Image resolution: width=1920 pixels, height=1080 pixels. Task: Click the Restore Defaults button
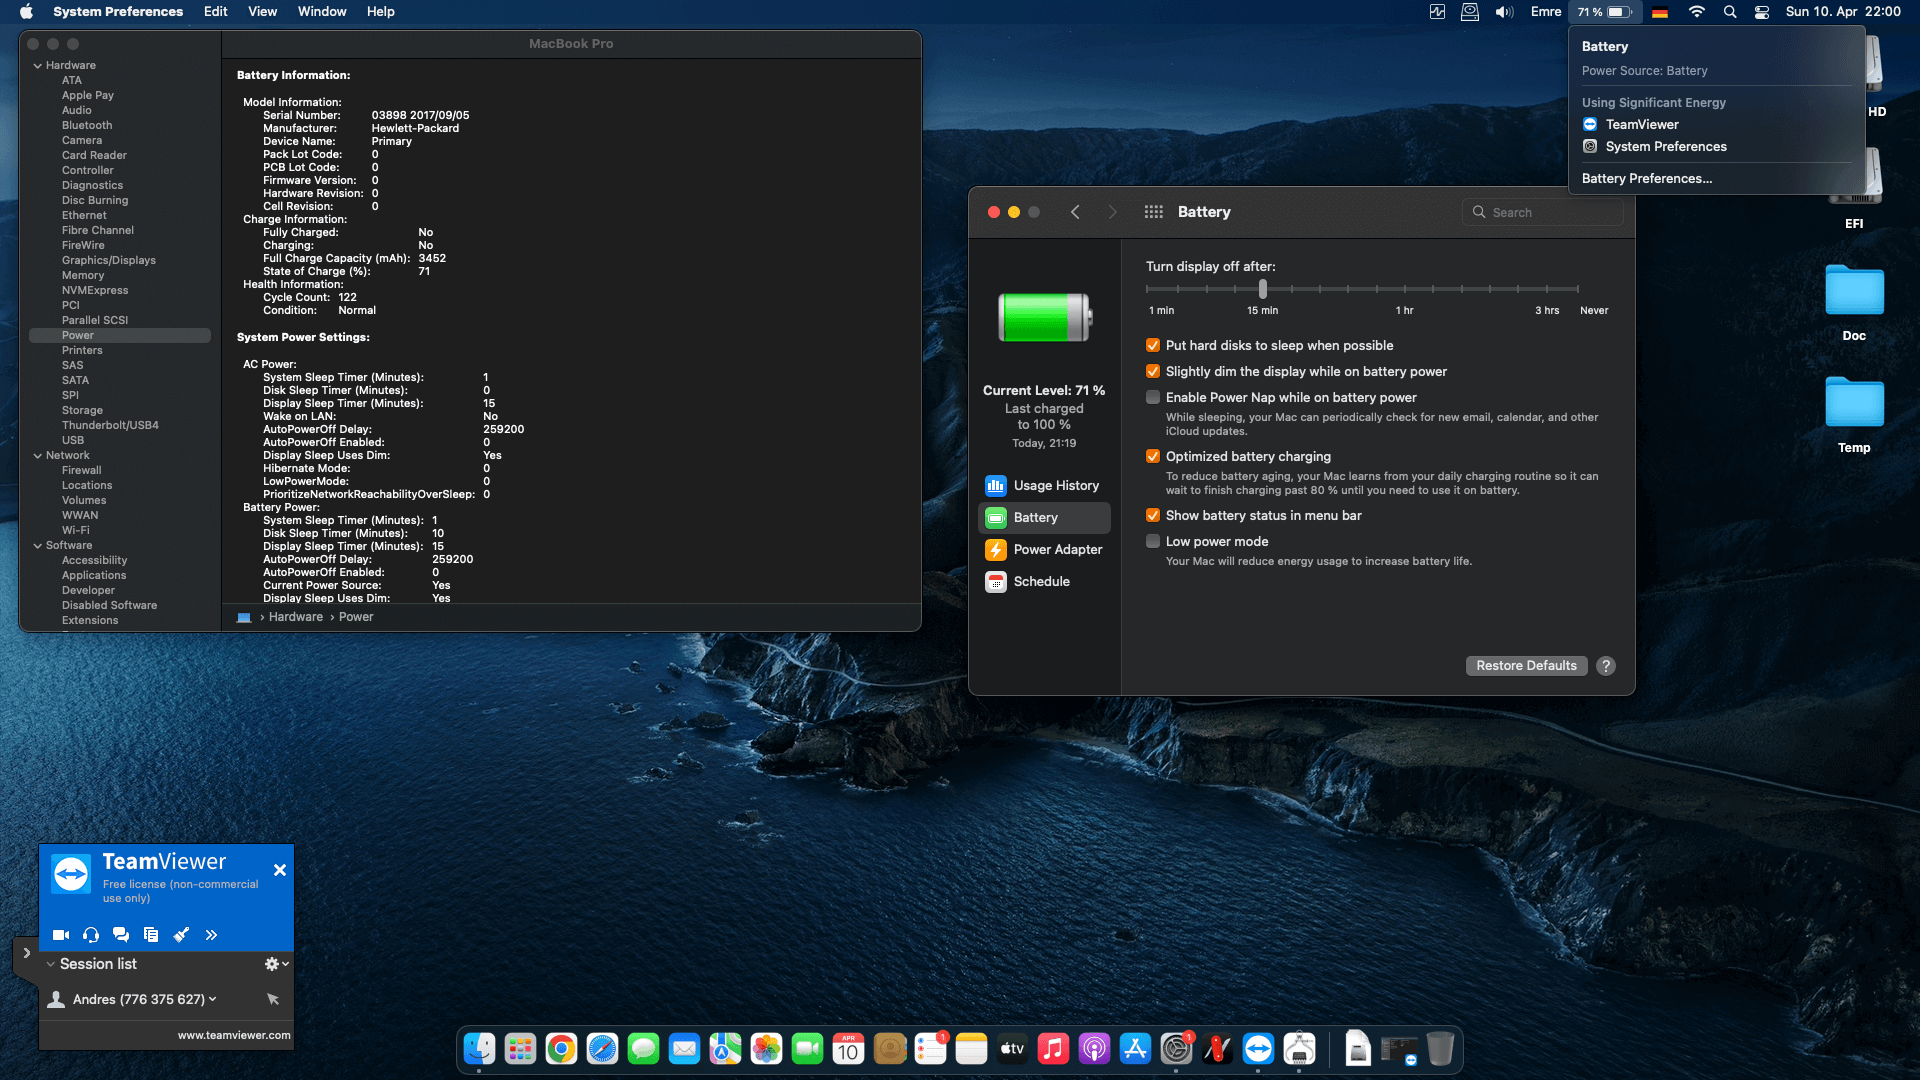[1525, 666]
